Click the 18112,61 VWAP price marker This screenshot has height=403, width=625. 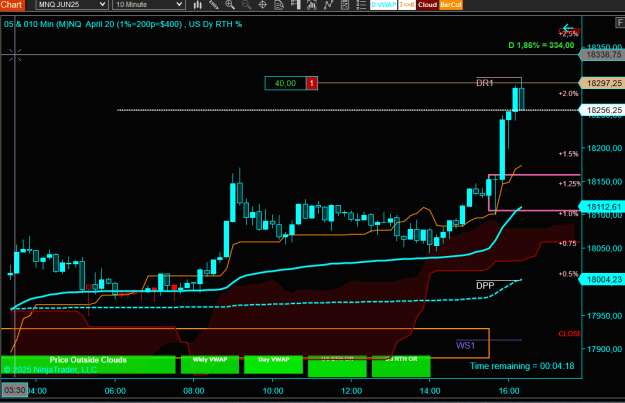(603, 207)
